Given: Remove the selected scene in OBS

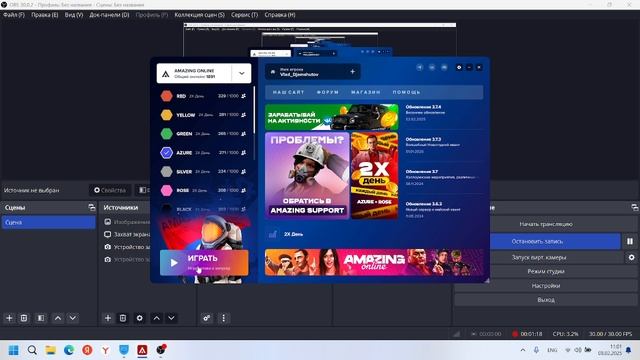Looking at the screenshot, I should tap(24, 318).
